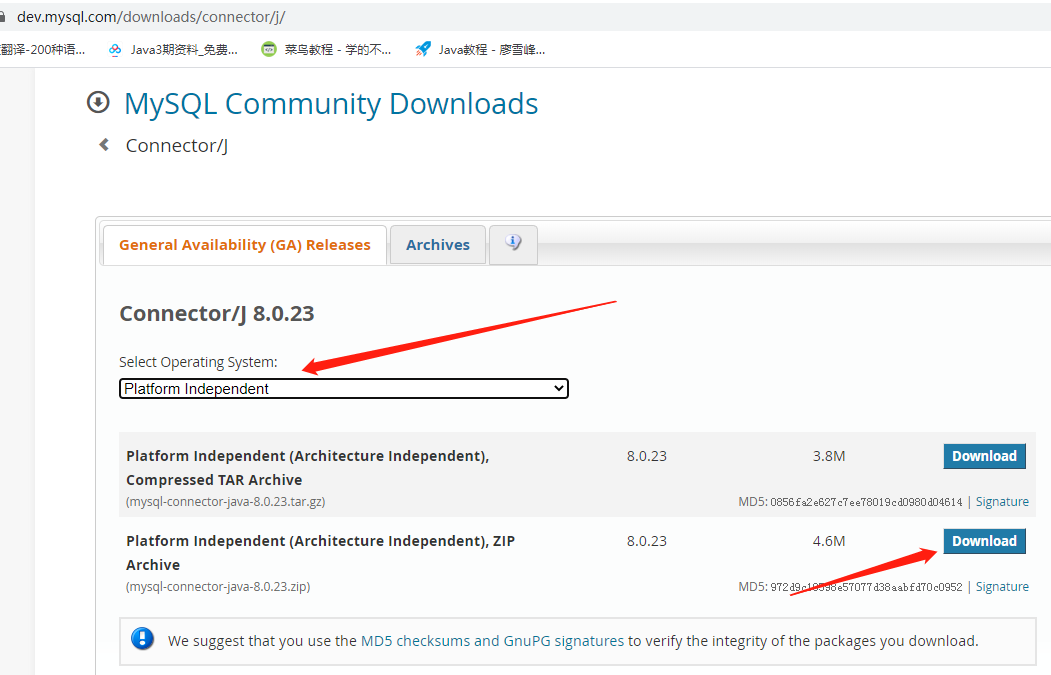Click the address bar URL
Viewport: 1051px width, 675px height.
pyautogui.click(x=151, y=17)
